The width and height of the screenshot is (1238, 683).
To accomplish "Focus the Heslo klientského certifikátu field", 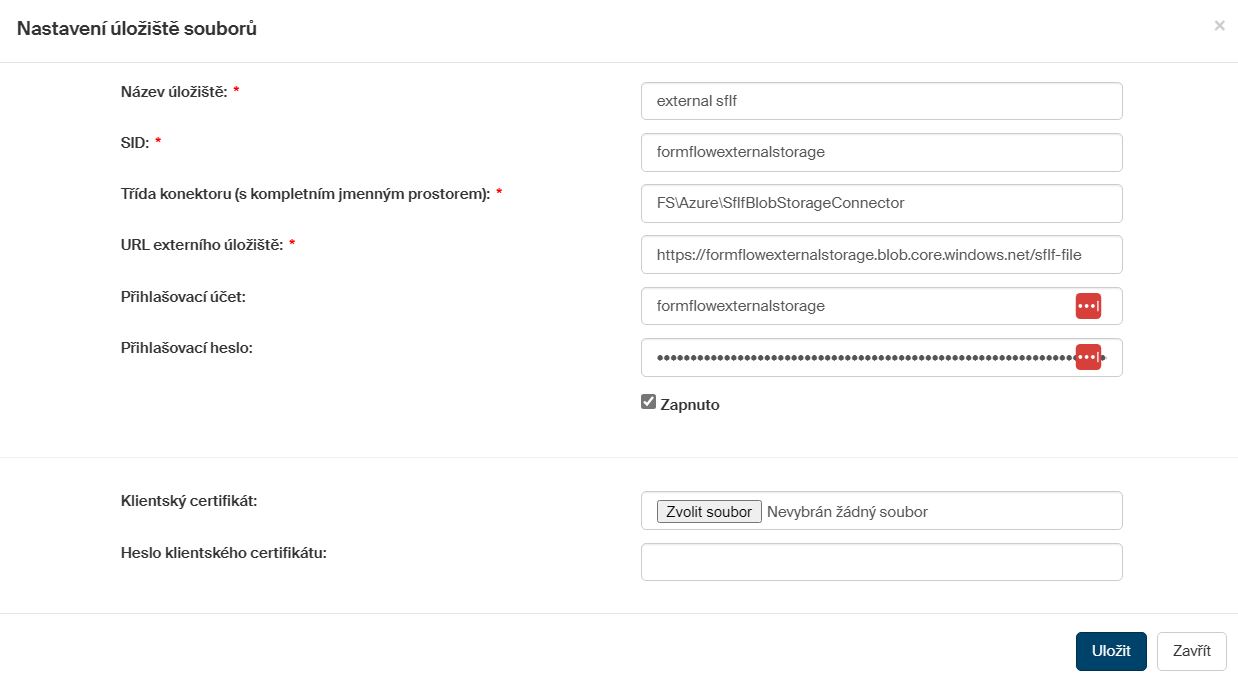I will (x=880, y=562).
